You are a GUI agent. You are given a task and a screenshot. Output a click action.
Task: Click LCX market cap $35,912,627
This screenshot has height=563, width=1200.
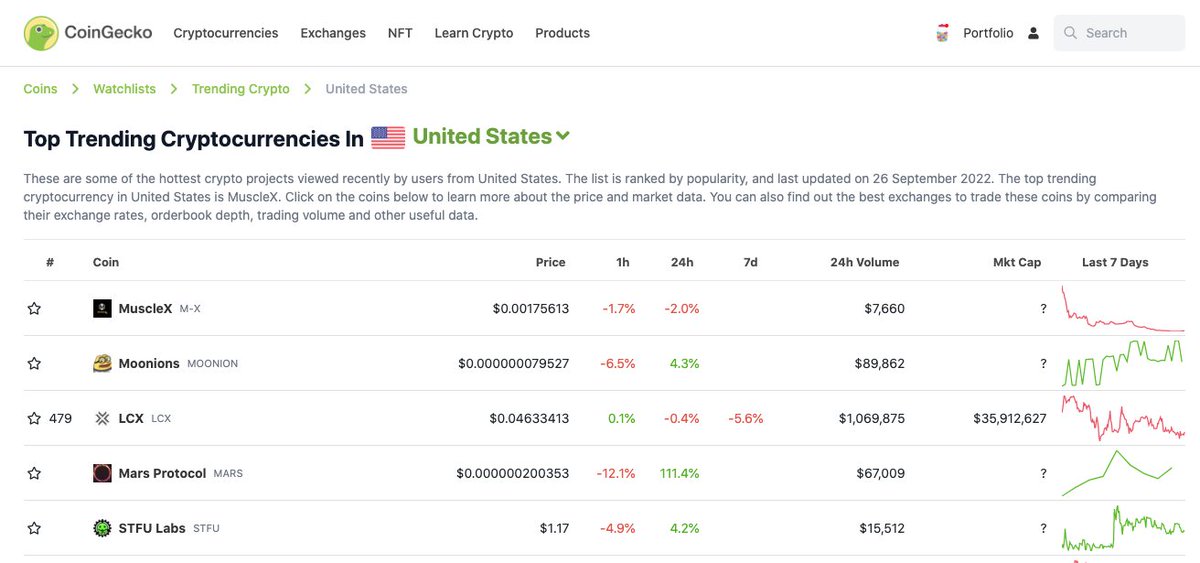click(x=1010, y=418)
